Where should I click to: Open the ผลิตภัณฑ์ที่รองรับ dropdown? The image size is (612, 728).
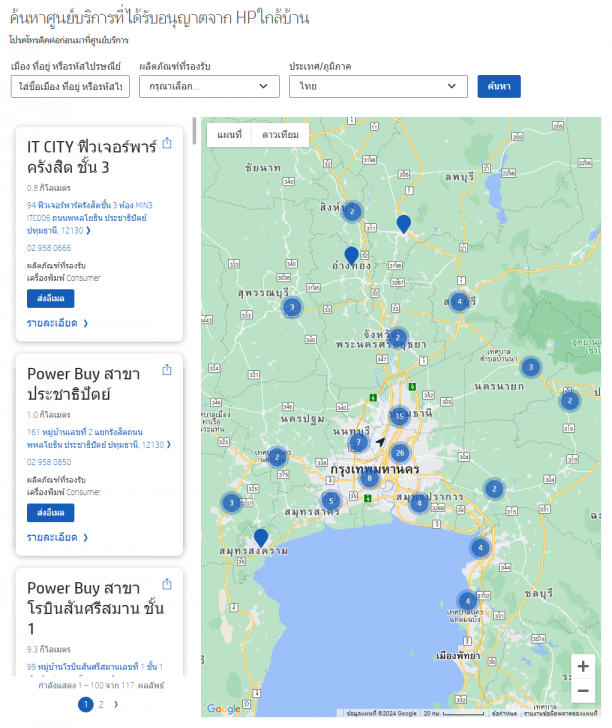click(x=209, y=86)
